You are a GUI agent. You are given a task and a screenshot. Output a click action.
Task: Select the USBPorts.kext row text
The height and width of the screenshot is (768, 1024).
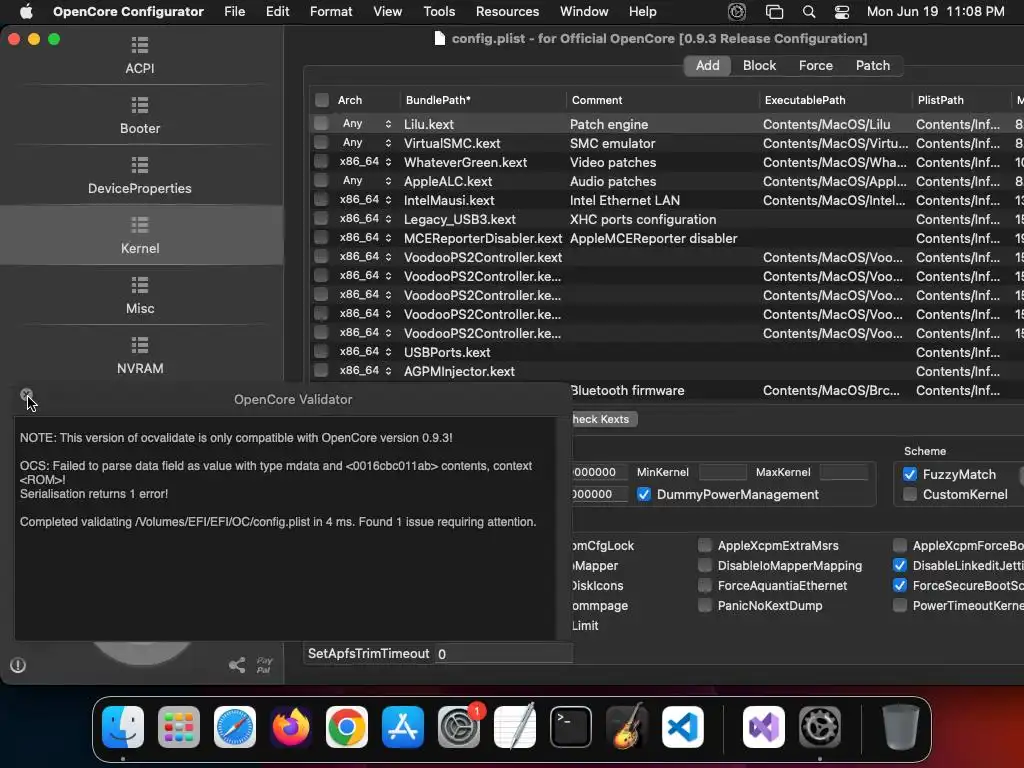447,352
